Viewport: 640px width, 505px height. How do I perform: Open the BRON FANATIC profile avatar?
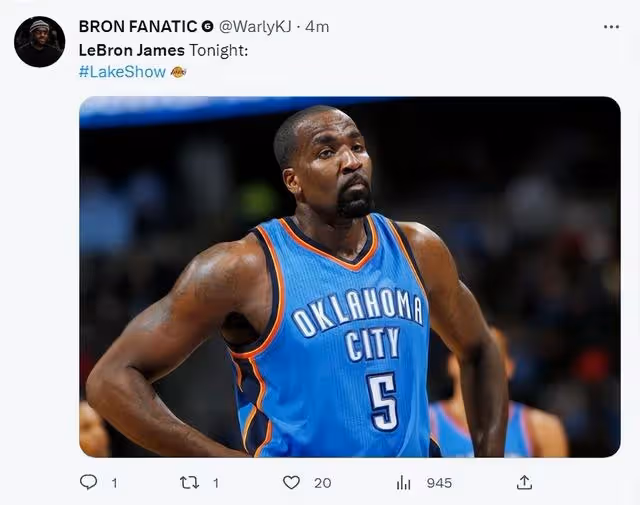pos(40,42)
